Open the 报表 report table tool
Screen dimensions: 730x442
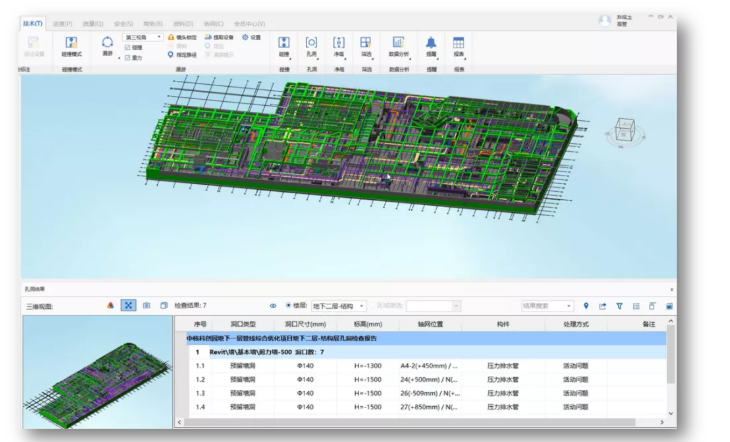459,46
